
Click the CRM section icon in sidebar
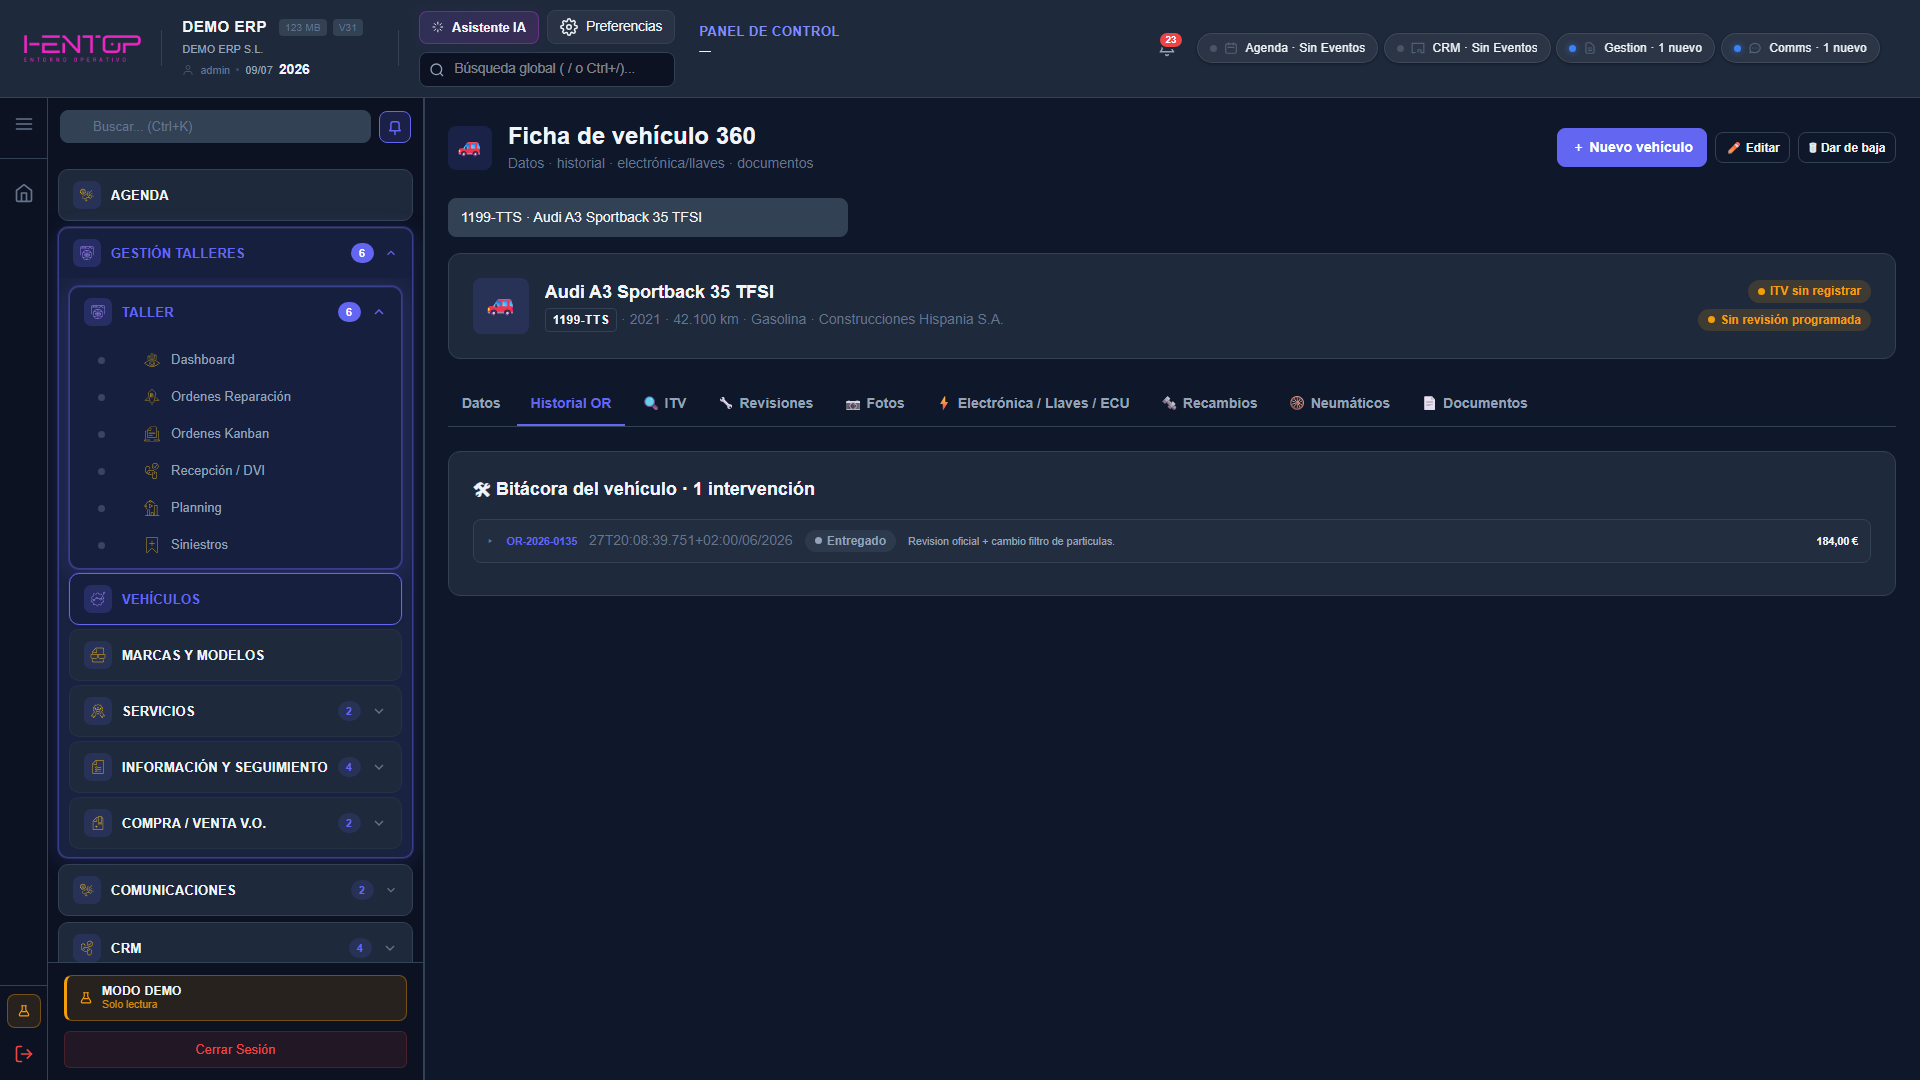click(87, 948)
